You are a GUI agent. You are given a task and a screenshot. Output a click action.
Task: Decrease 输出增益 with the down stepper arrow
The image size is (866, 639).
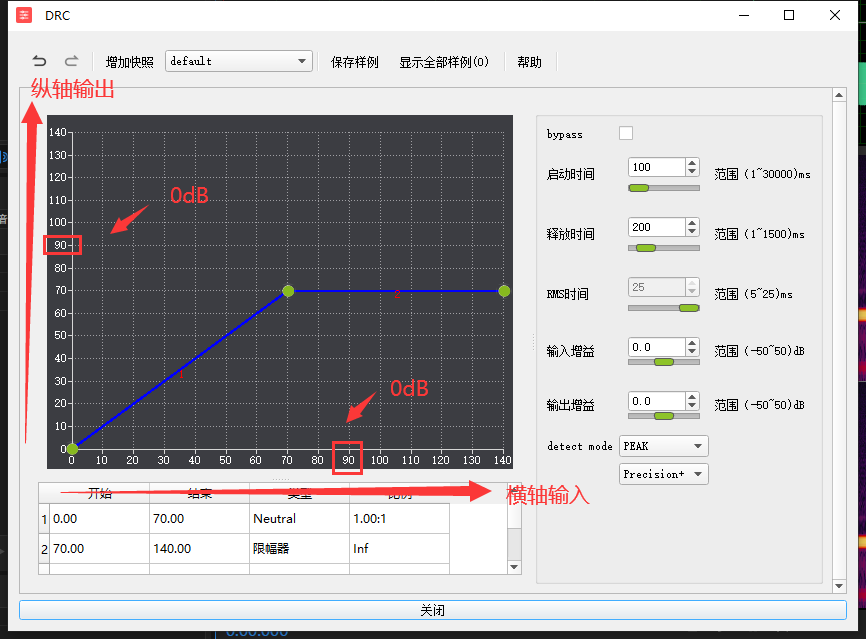click(x=692, y=406)
